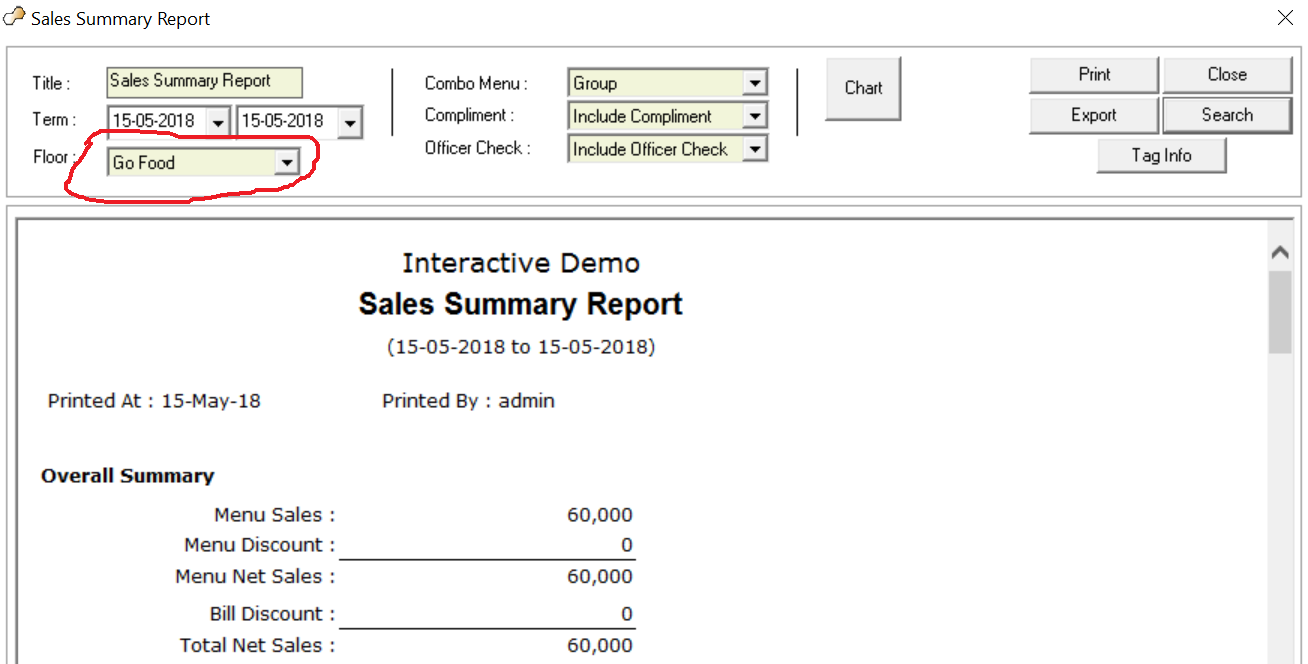Open Tag Info

tap(1161, 156)
